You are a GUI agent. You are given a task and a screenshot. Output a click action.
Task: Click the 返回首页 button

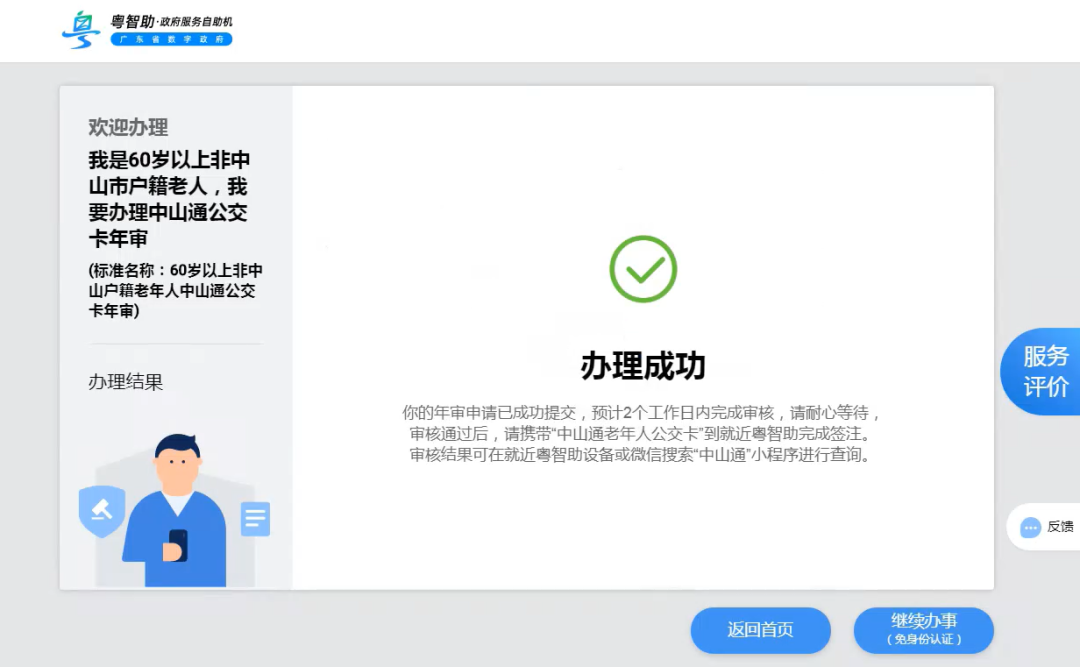(760, 631)
